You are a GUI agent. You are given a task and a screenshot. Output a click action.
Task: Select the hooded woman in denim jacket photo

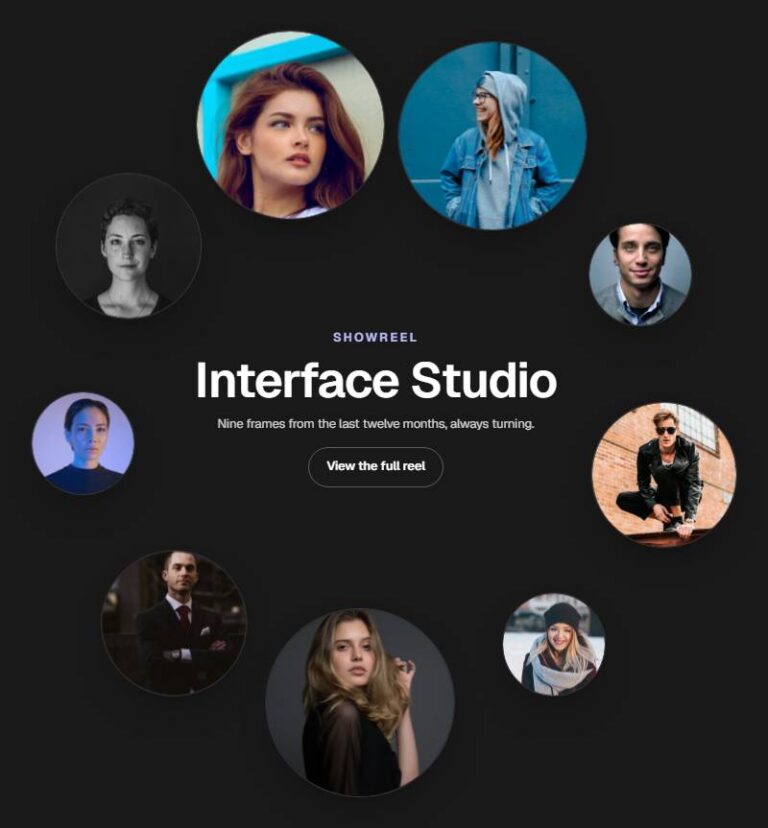[x=492, y=136]
